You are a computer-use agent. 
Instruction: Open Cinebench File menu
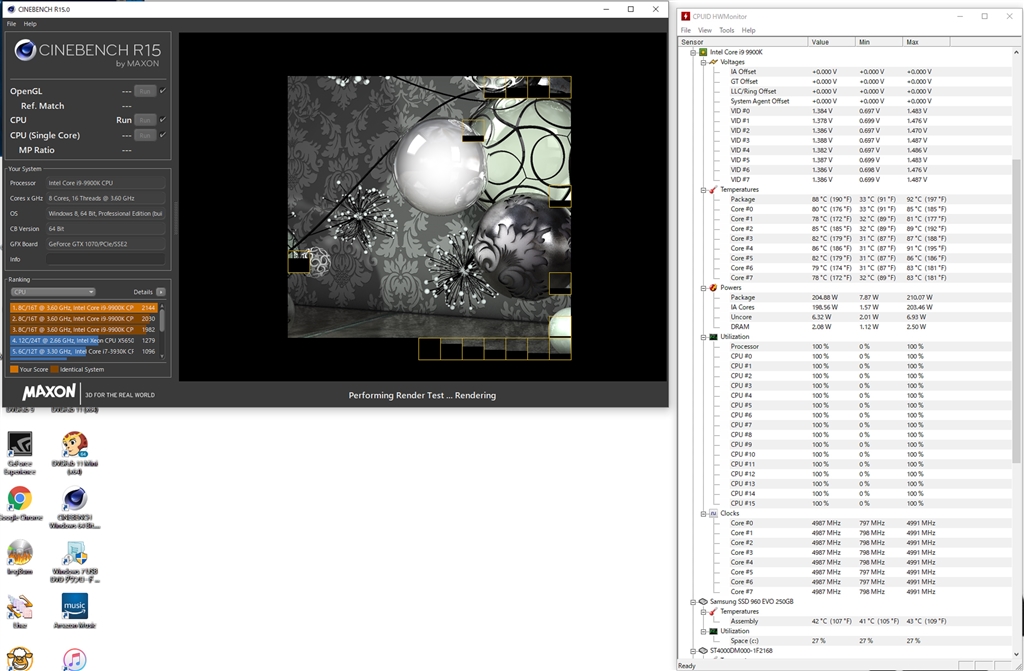(x=12, y=24)
